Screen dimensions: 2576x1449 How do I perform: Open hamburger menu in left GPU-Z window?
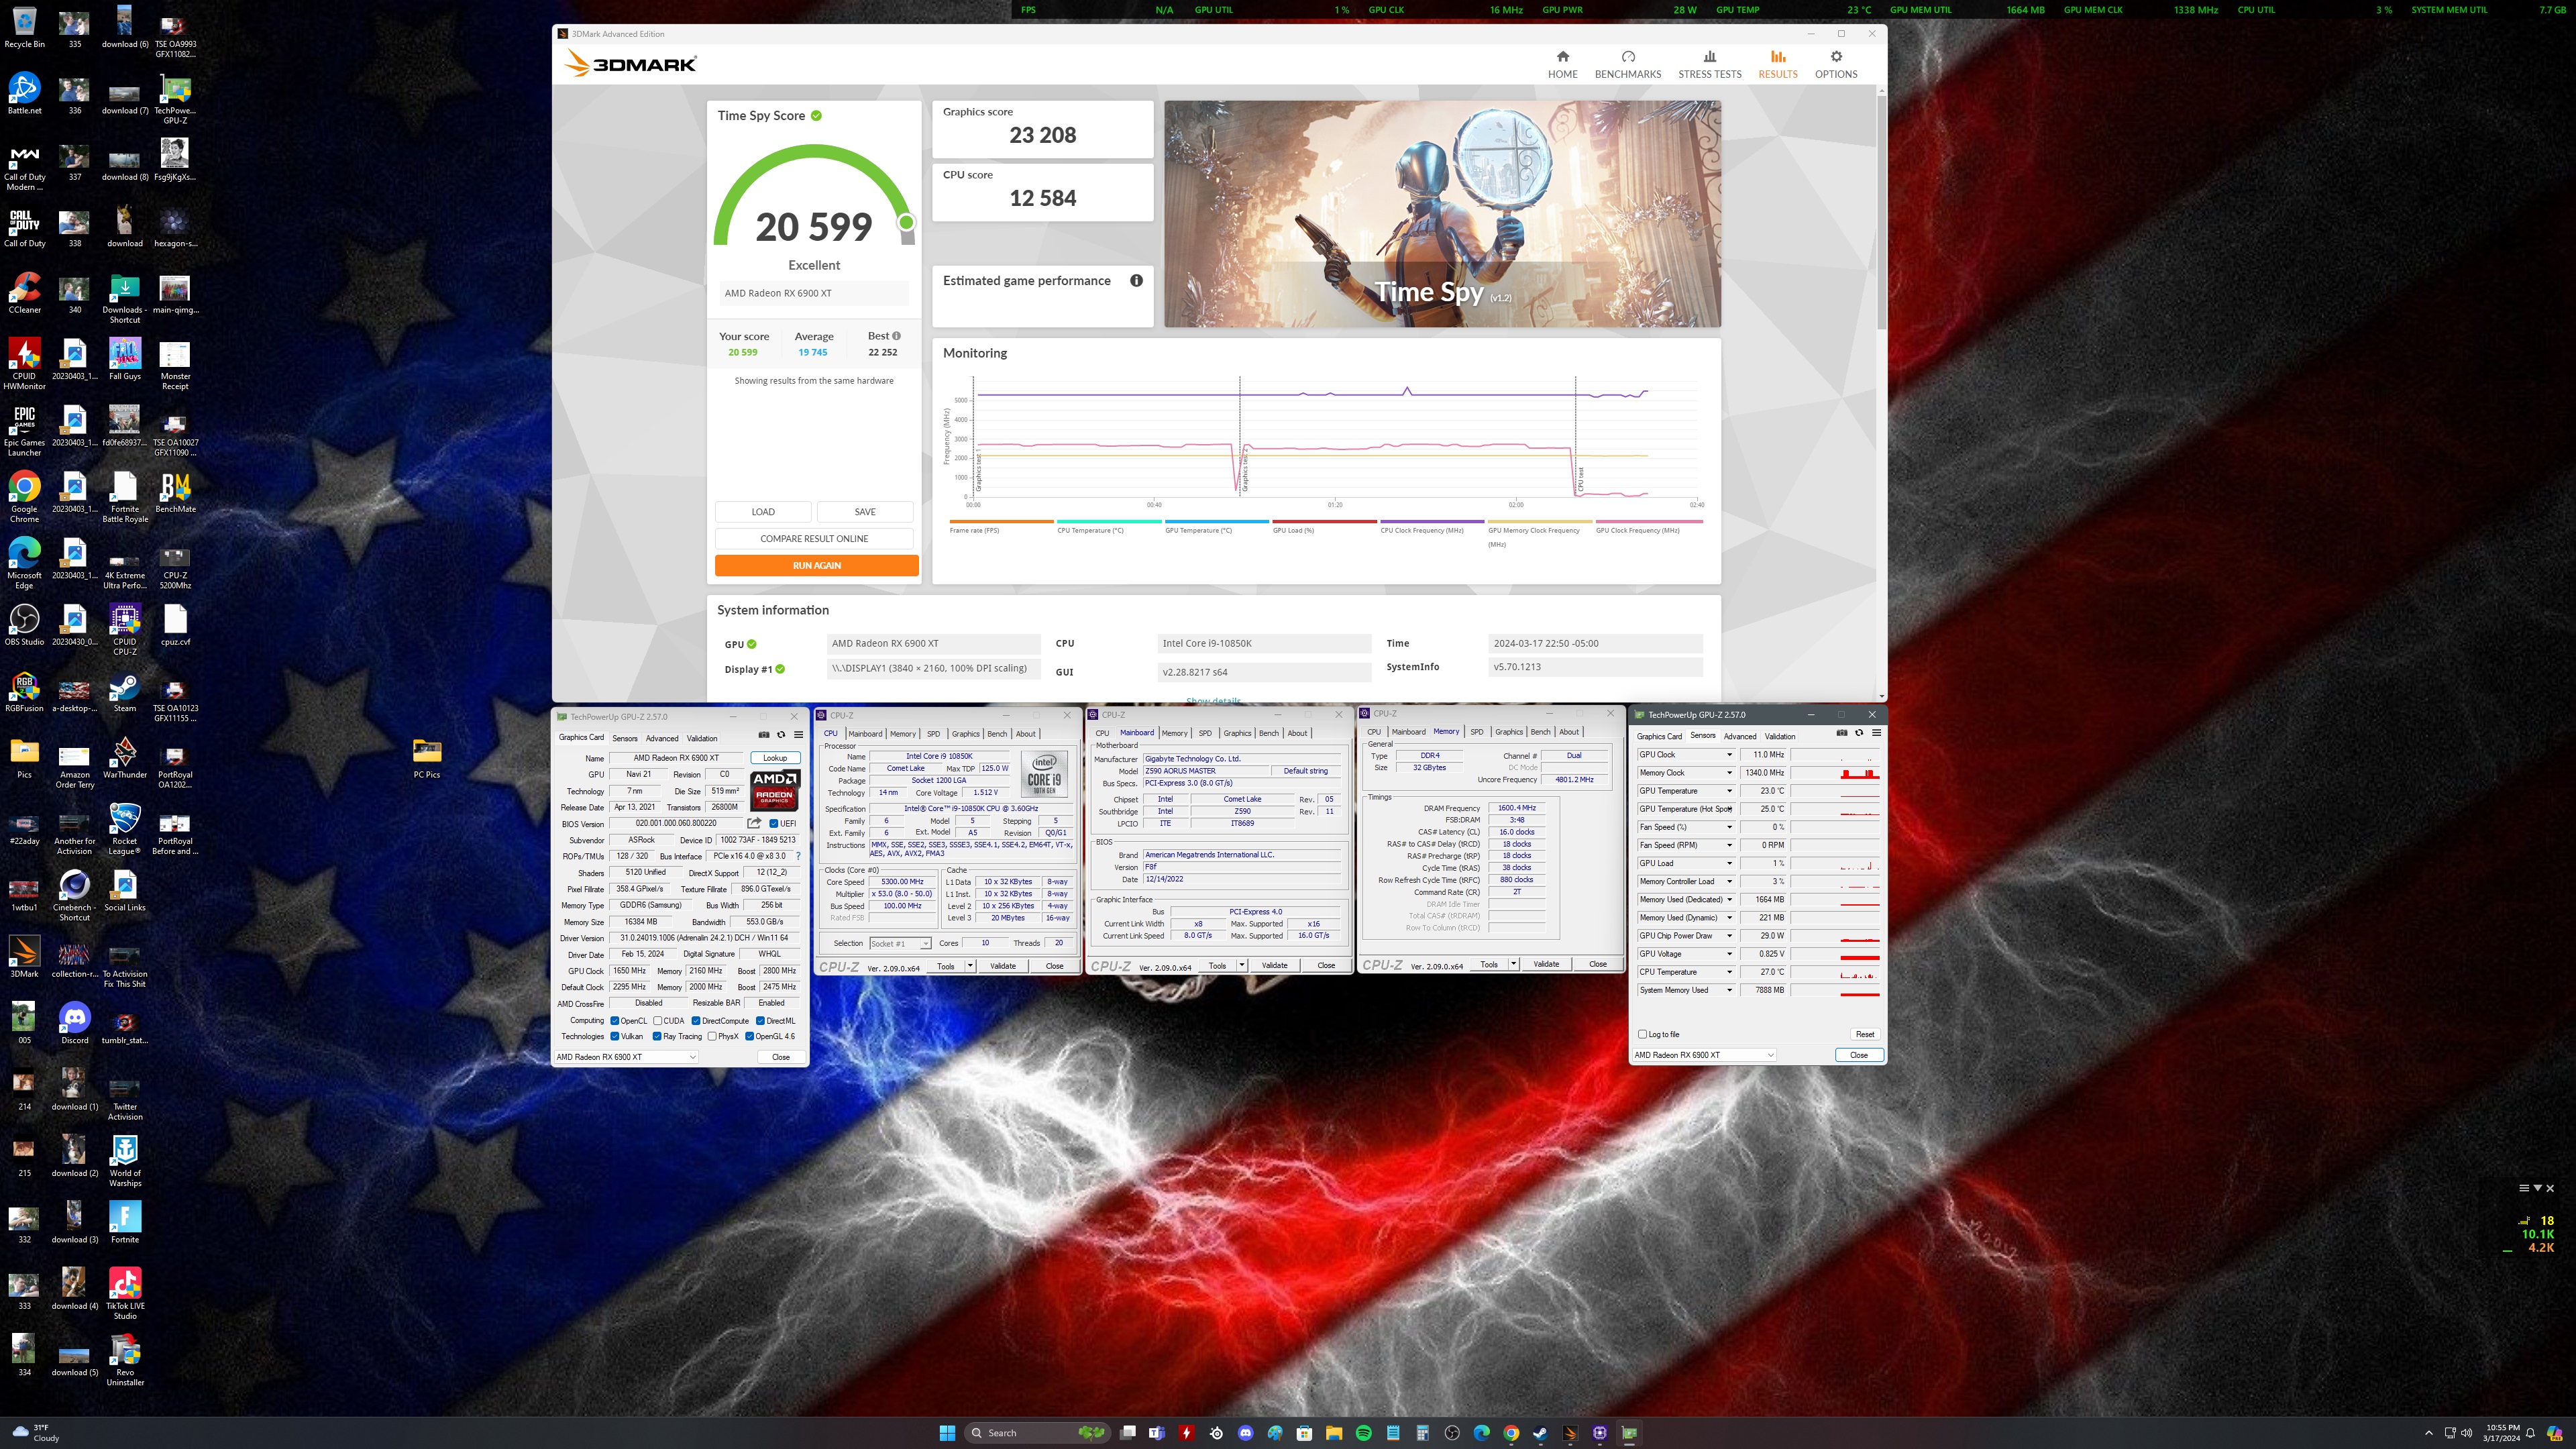(798, 735)
